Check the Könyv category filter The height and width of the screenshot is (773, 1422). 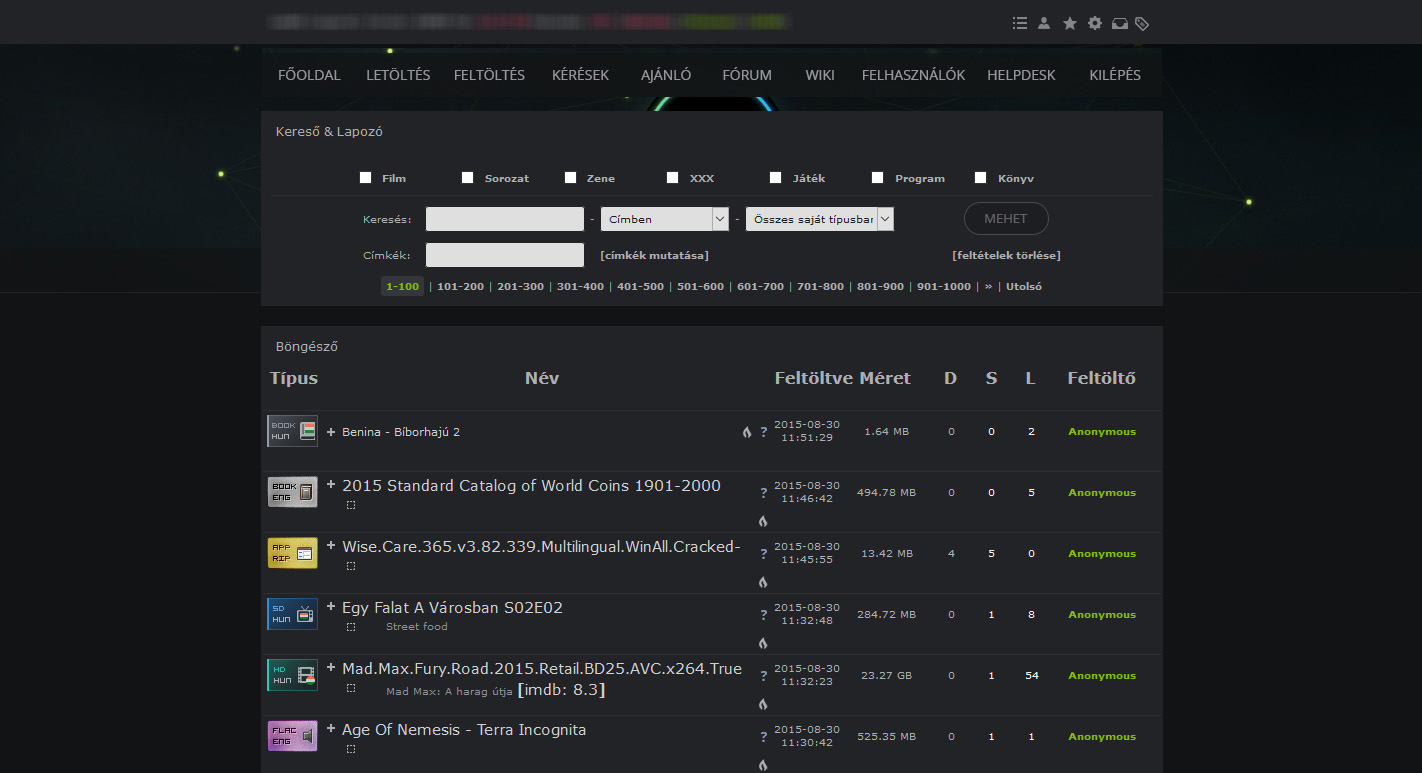(x=981, y=178)
